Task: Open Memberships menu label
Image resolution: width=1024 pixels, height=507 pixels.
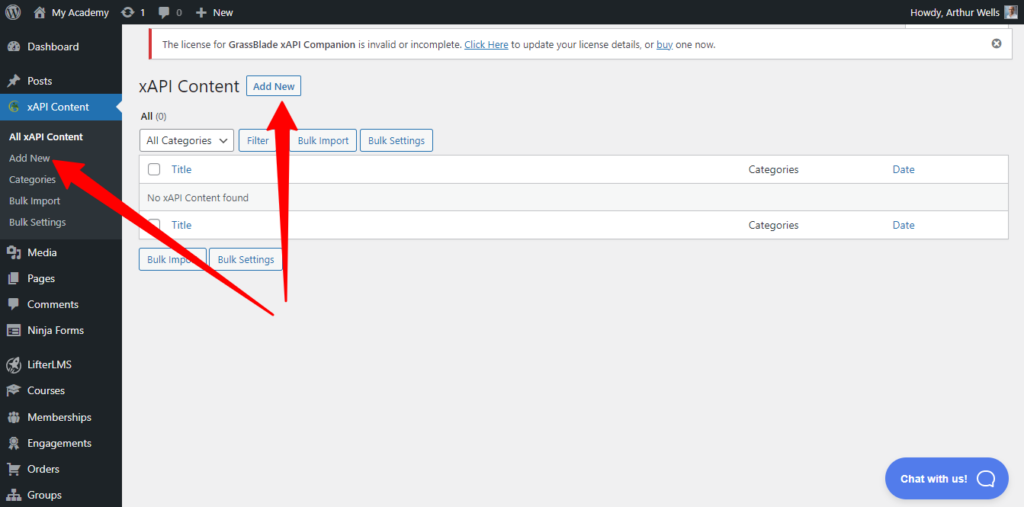Action: tap(59, 417)
